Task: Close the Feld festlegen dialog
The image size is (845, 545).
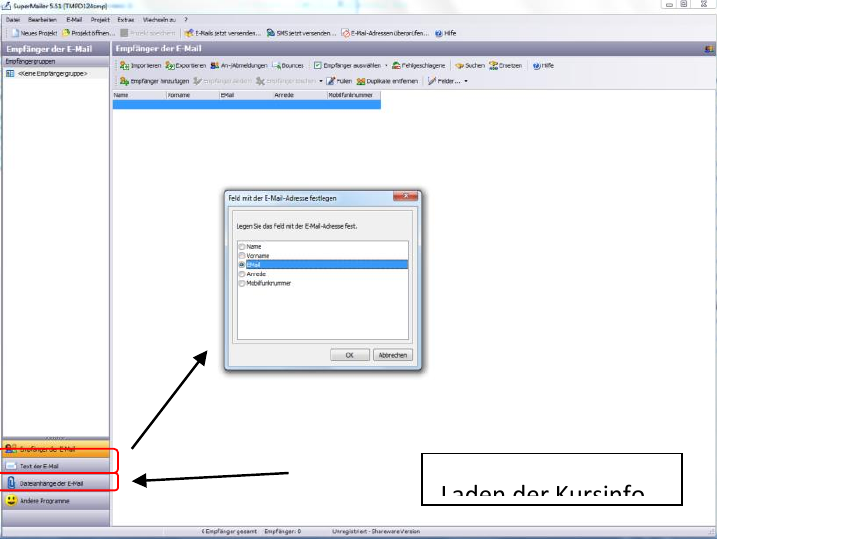Action: [x=406, y=196]
